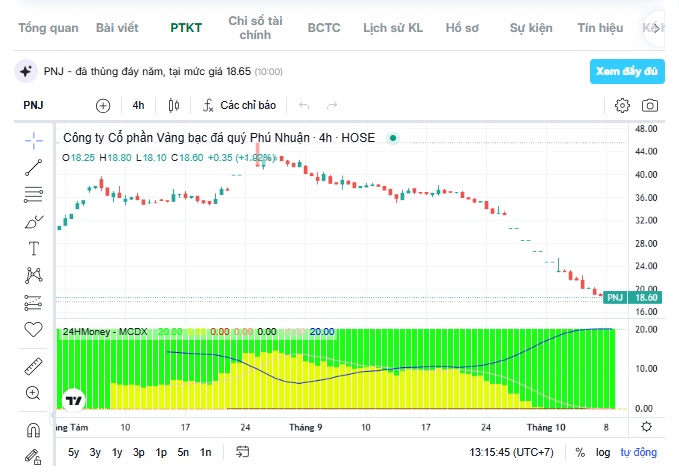Viewport: 679px width, 474px height.
Task: Open time axis settings gear icon
Action: click(x=647, y=427)
